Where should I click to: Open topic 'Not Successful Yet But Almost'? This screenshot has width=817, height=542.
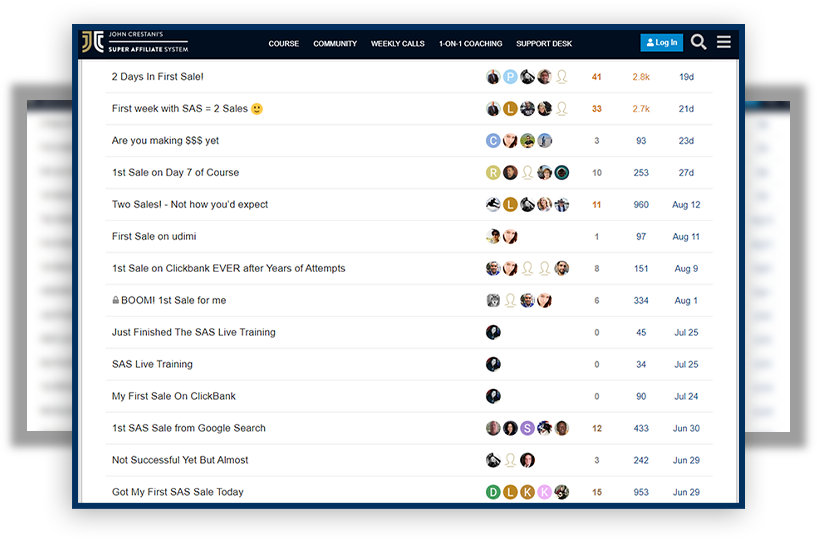[x=180, y=460]
